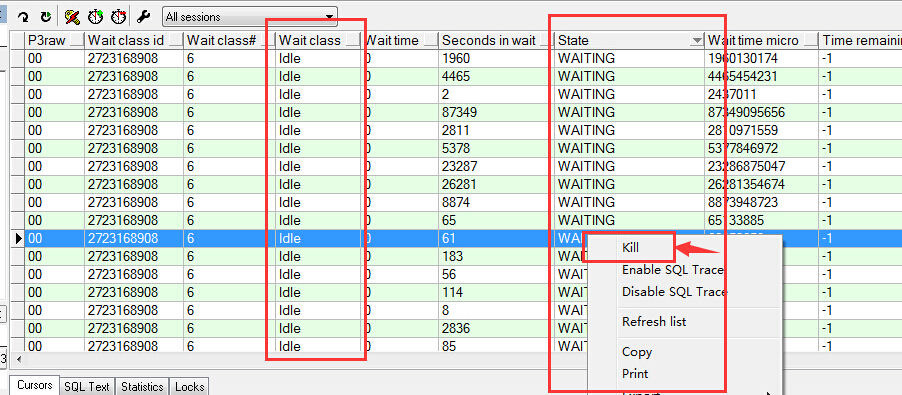Screen dimensions: 902x395
Task: Click the State column header label
Action: (573, 41)
